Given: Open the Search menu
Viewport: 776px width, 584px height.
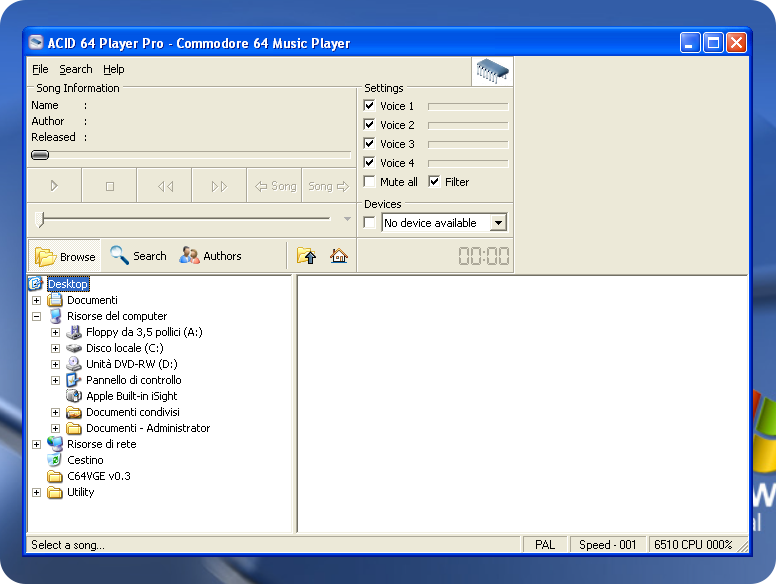Looking at the screenshot, I should tap(76, 69).
